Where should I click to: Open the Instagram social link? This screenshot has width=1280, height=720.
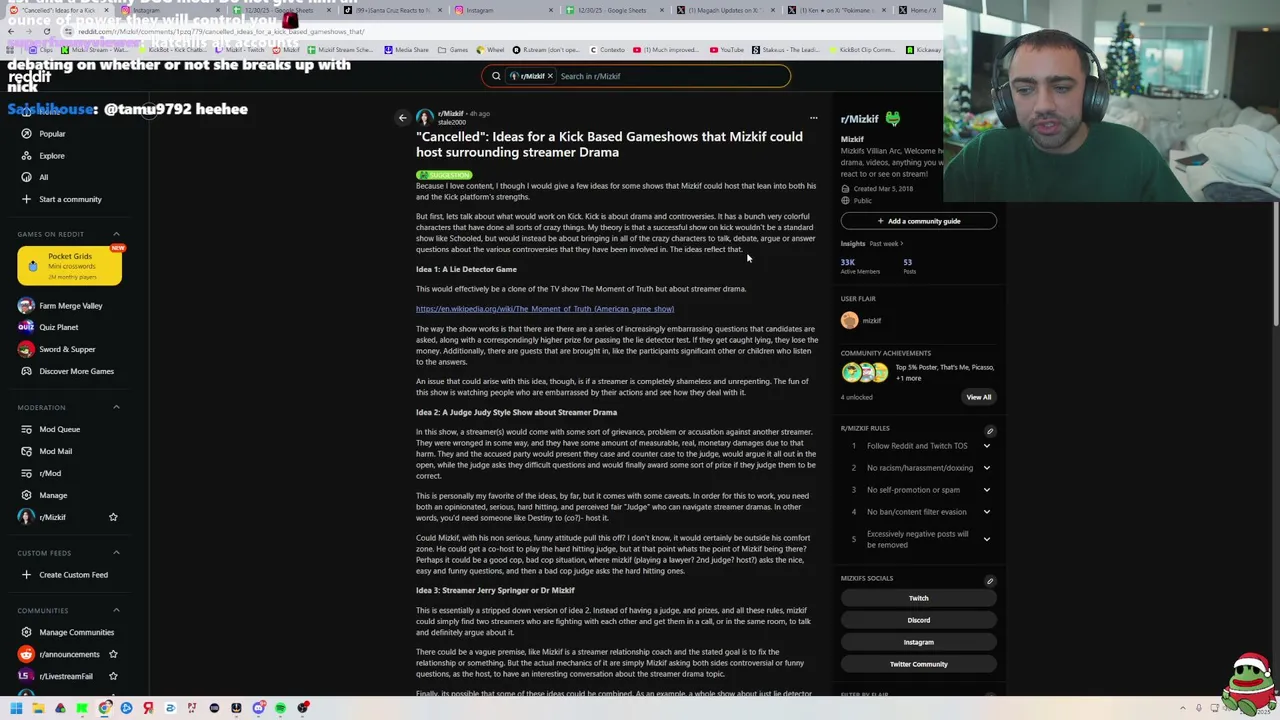(x=918, y=642)
